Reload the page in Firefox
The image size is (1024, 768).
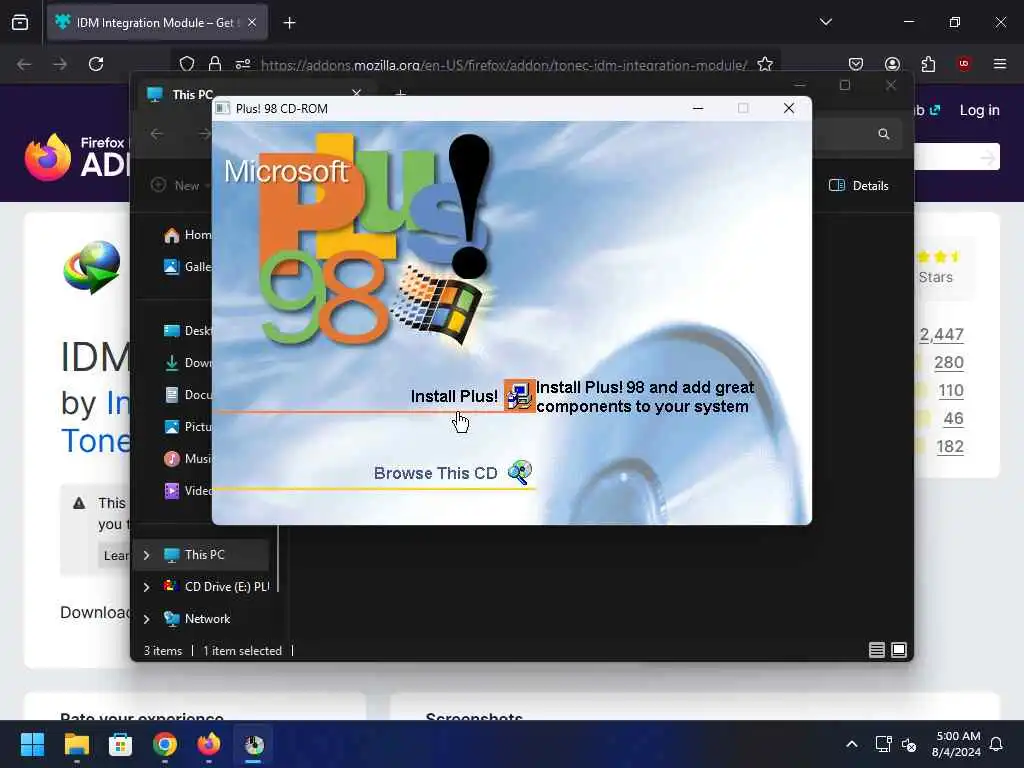click(x=96, y=64)
